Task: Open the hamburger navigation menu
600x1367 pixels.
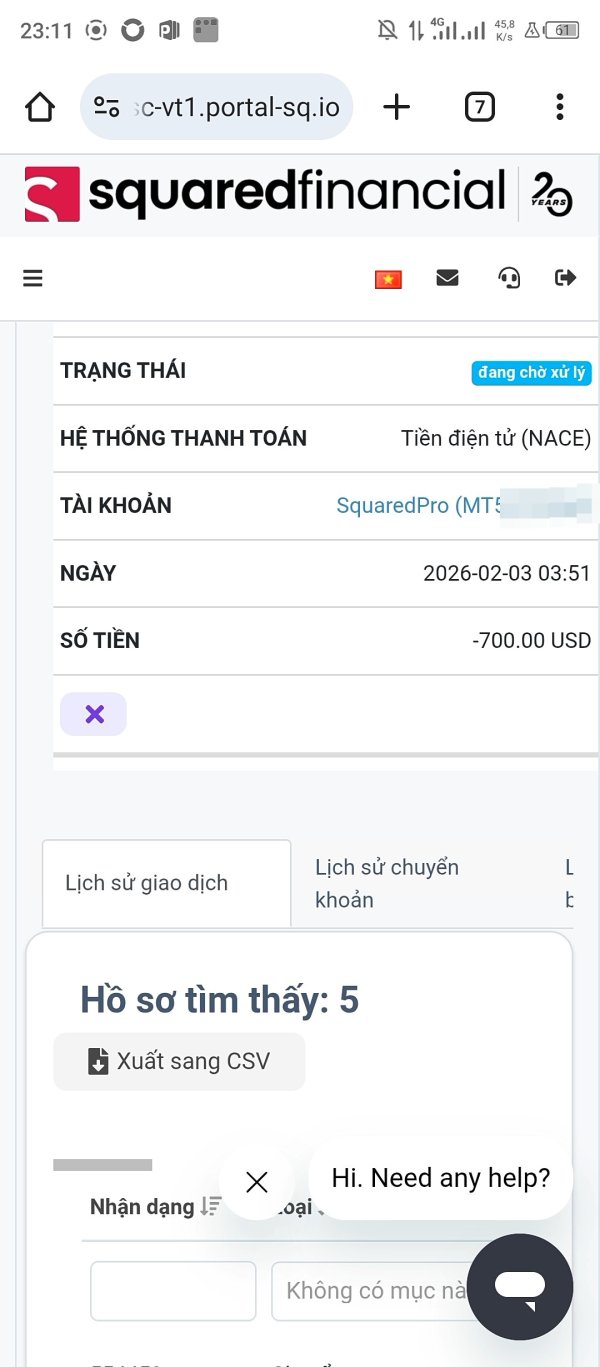Action: 33,278
